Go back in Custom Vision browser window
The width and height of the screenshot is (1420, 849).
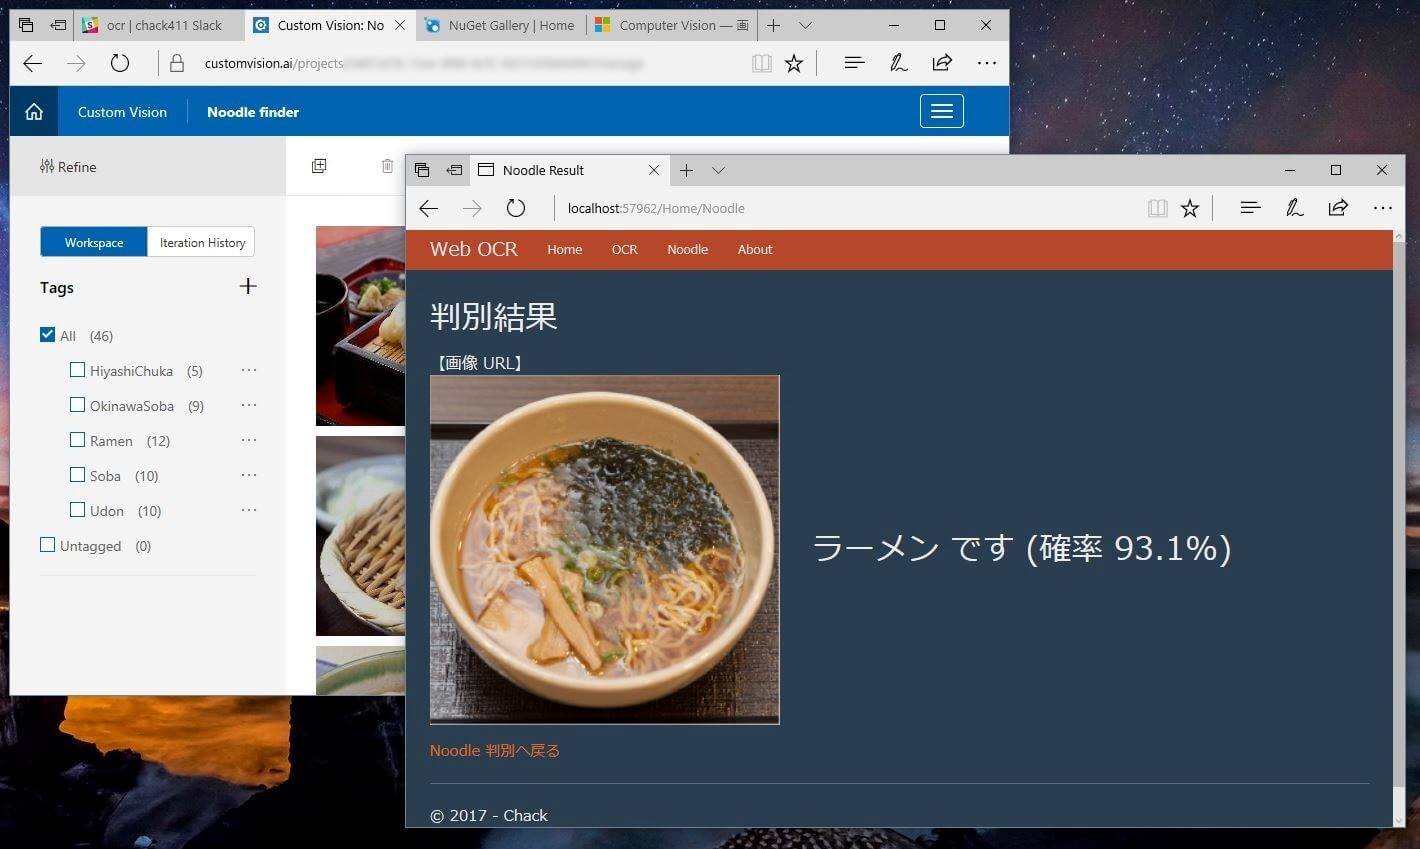[x=33, y=64]
